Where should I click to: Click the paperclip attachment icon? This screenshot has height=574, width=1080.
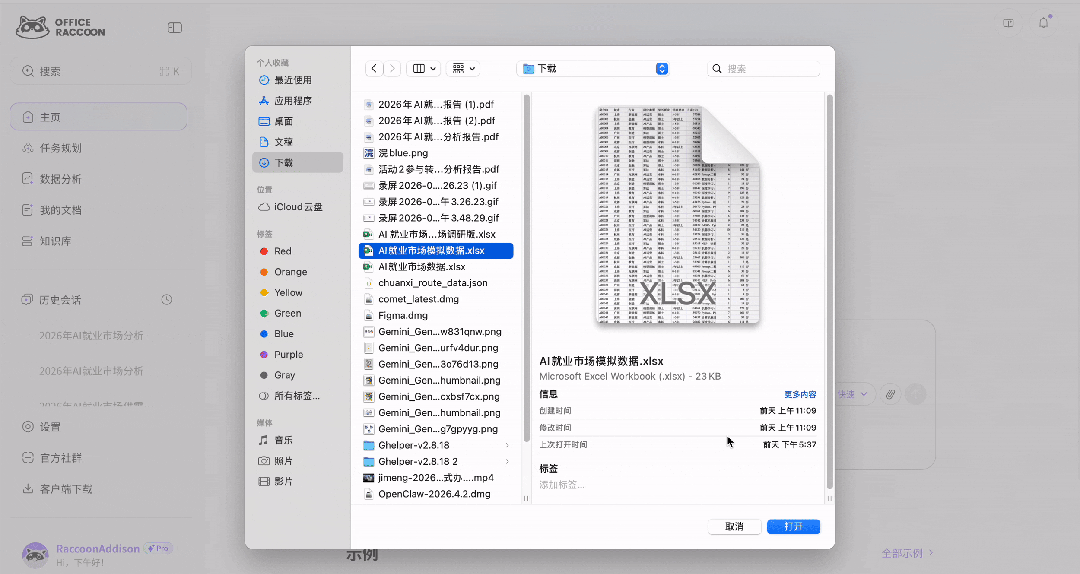point(891,394)
